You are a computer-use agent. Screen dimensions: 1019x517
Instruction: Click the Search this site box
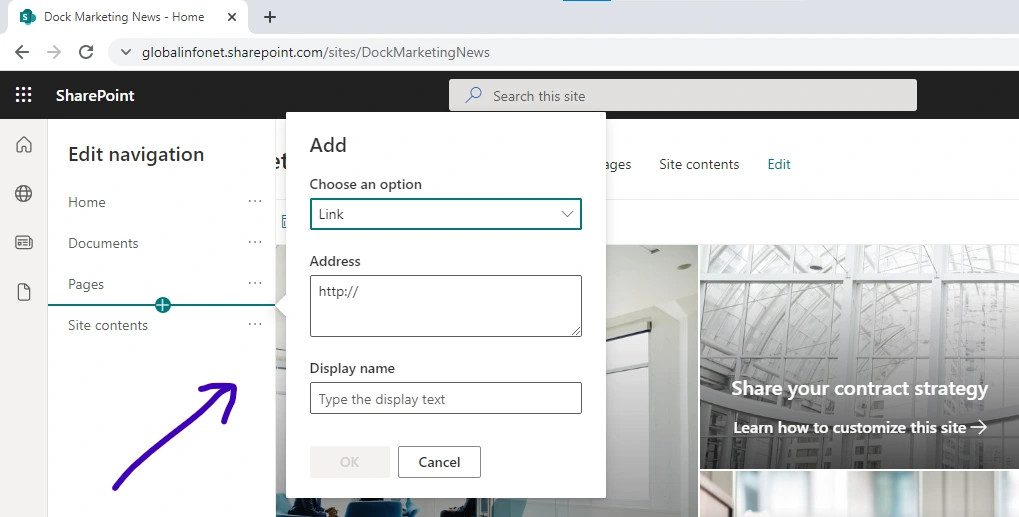point(683,95)
